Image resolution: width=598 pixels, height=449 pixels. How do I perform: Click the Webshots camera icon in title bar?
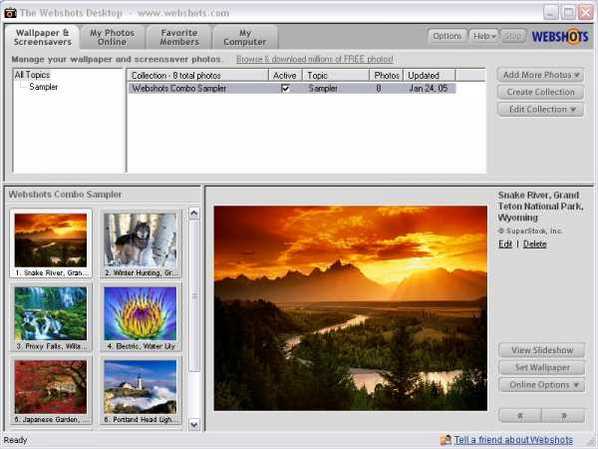(10, 13)
